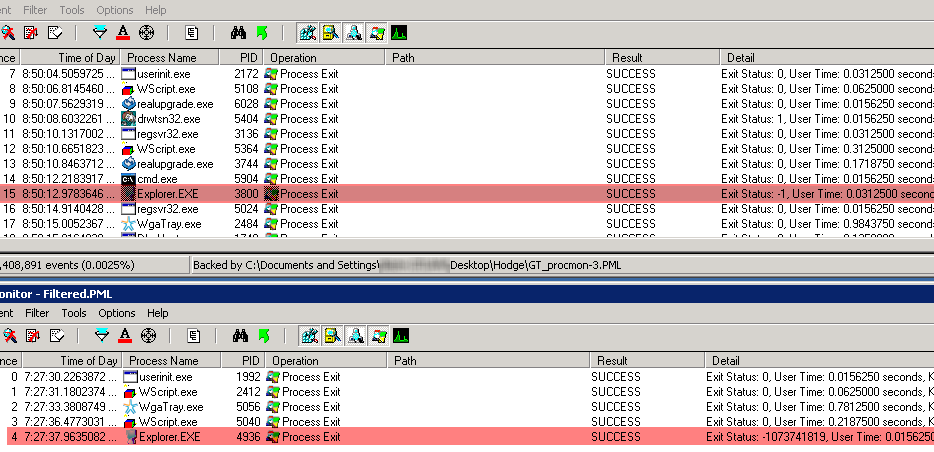Click Autoscroll icon in upper window toolbar

click(31, 33)
